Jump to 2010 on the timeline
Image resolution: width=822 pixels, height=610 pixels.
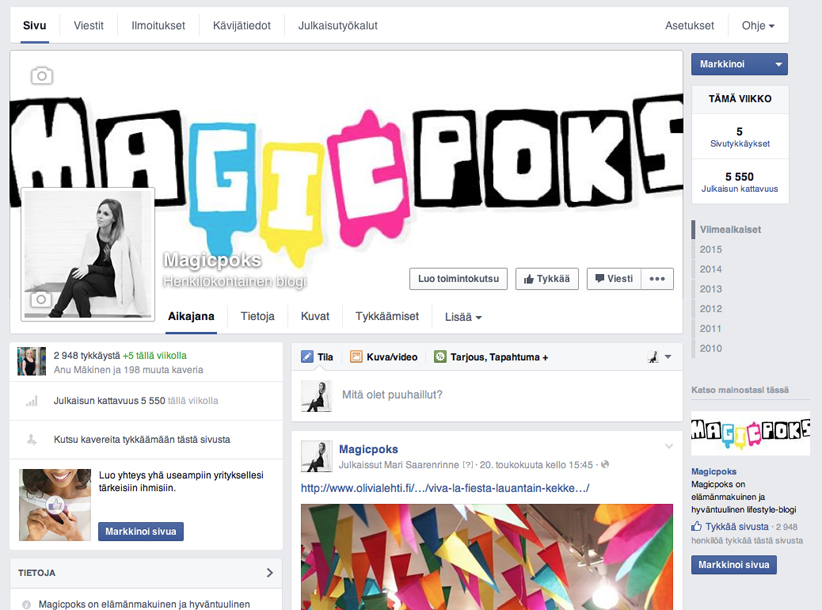pos(710,348)
